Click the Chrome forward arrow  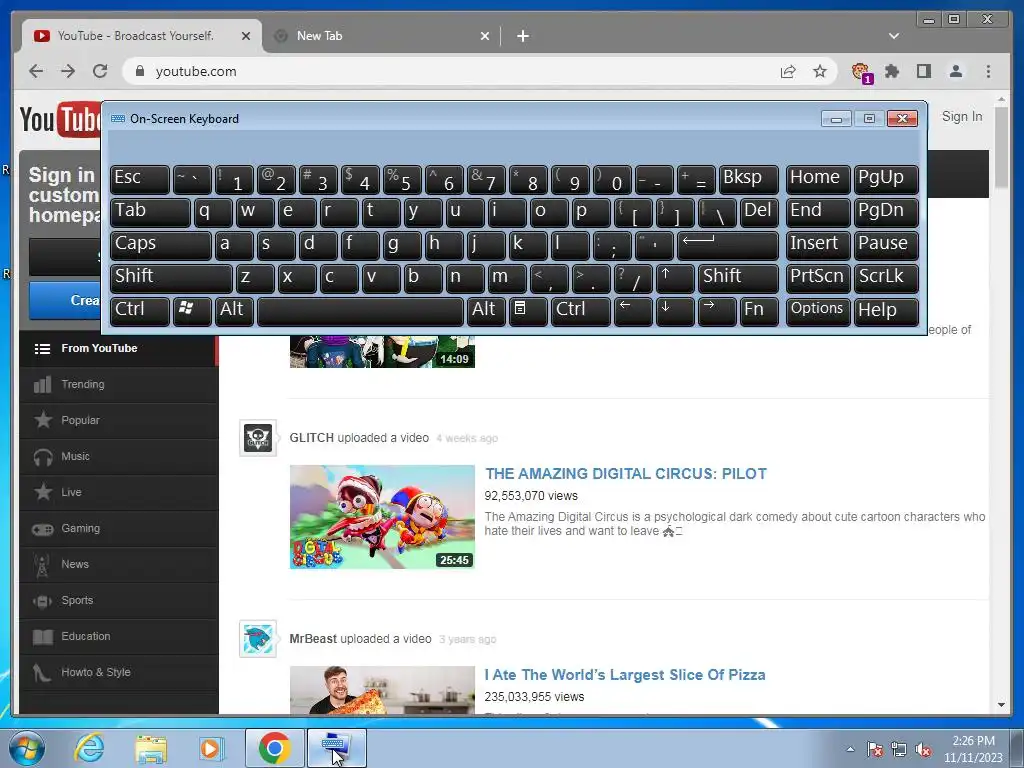pyautogui.click(x=68, y=71)
